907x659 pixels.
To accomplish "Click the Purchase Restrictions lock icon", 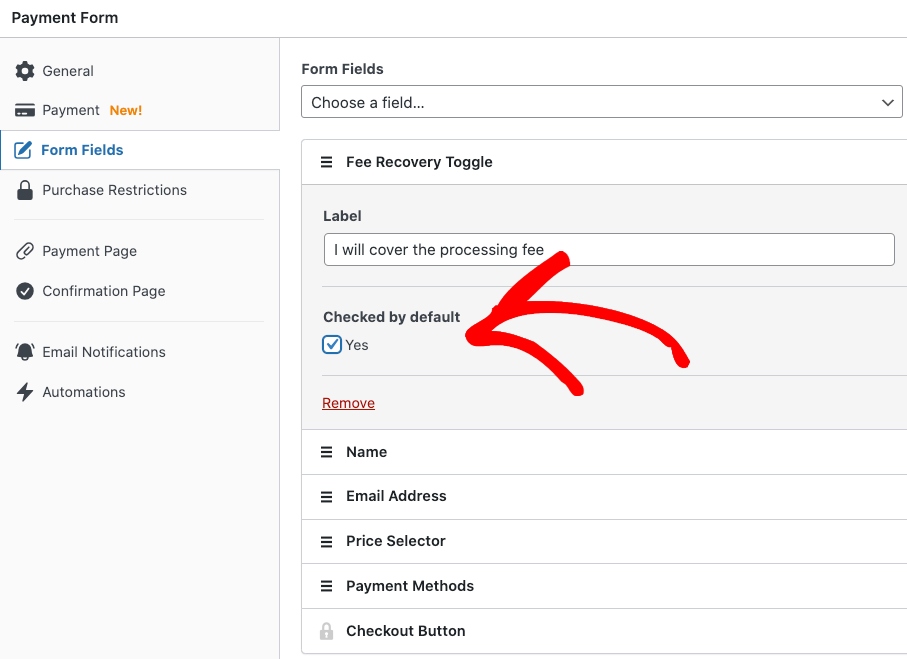I will [25, 190].
